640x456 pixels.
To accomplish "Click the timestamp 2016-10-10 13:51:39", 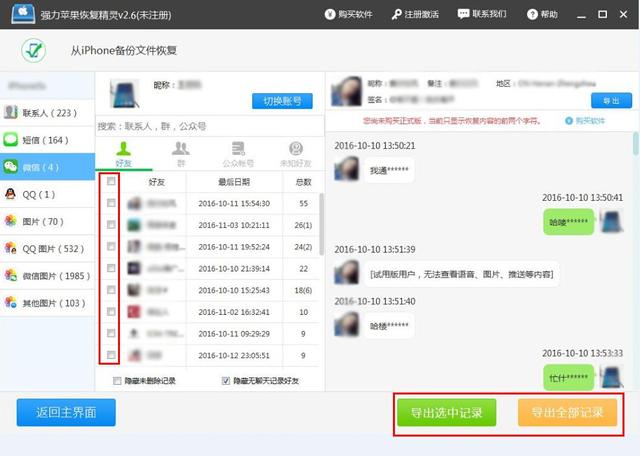I will point(375,249).
